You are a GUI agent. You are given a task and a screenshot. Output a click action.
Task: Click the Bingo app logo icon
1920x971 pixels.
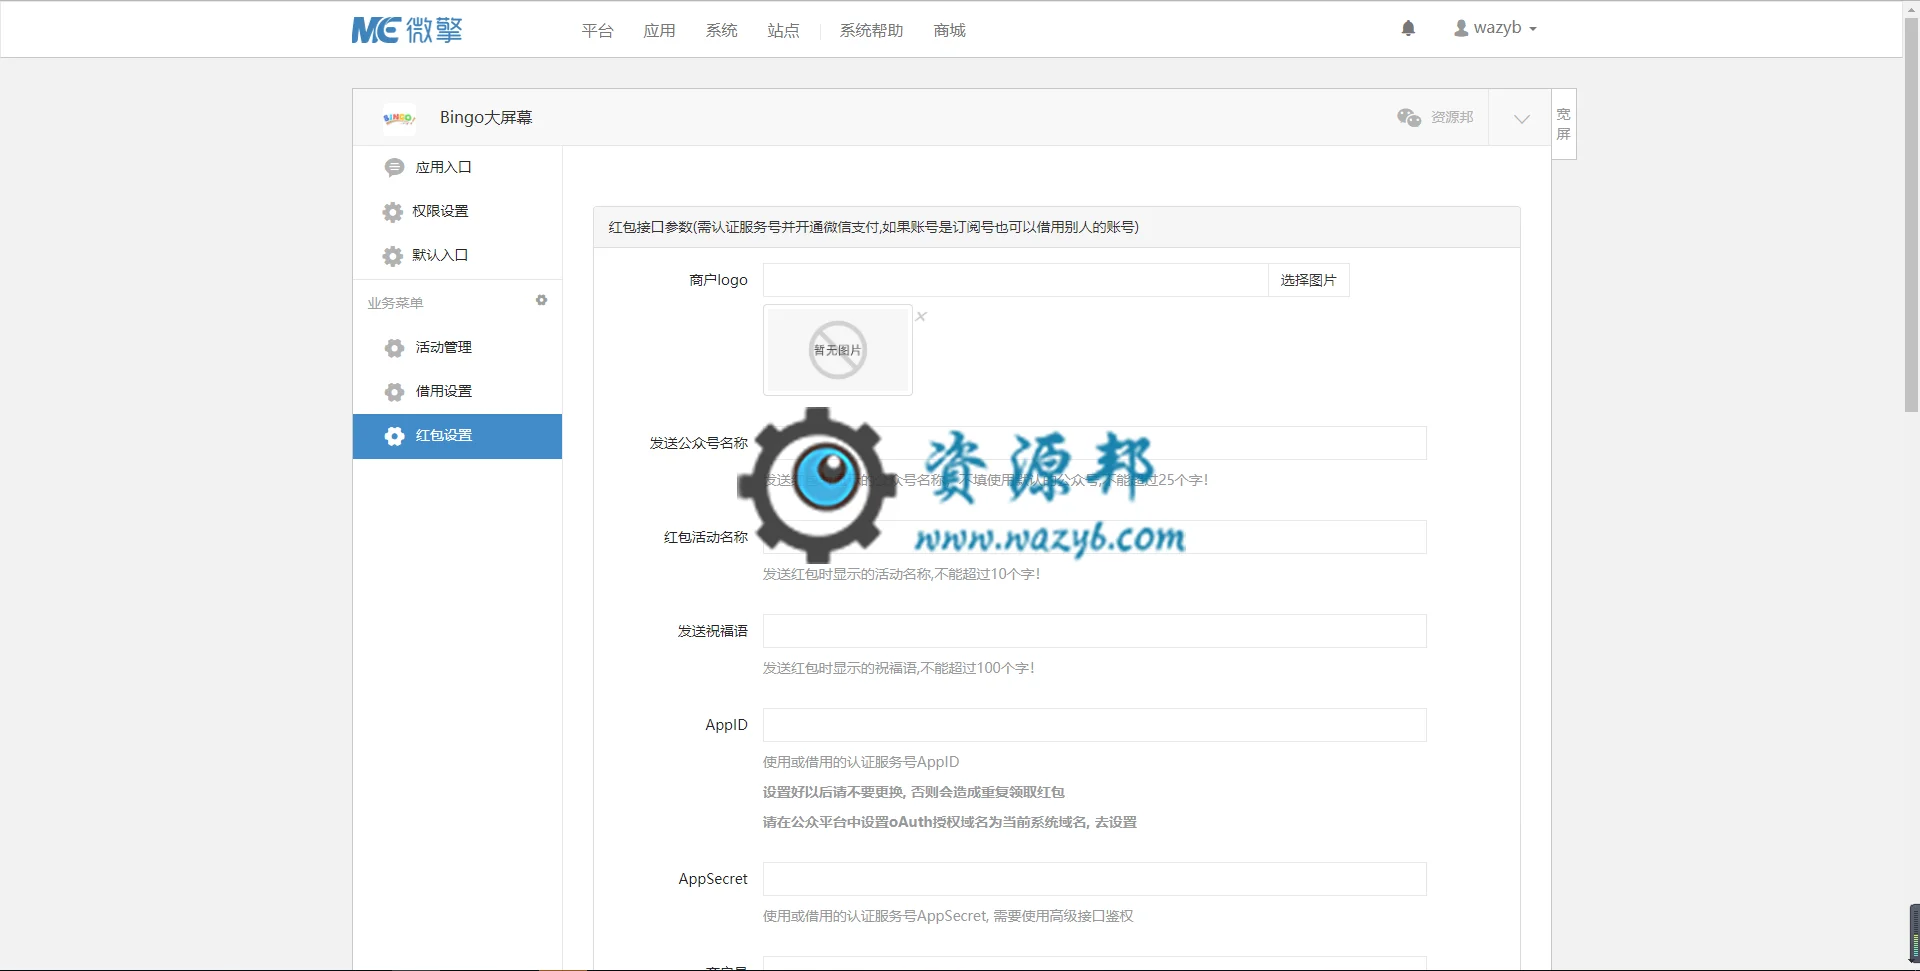[x=398, y=118]
